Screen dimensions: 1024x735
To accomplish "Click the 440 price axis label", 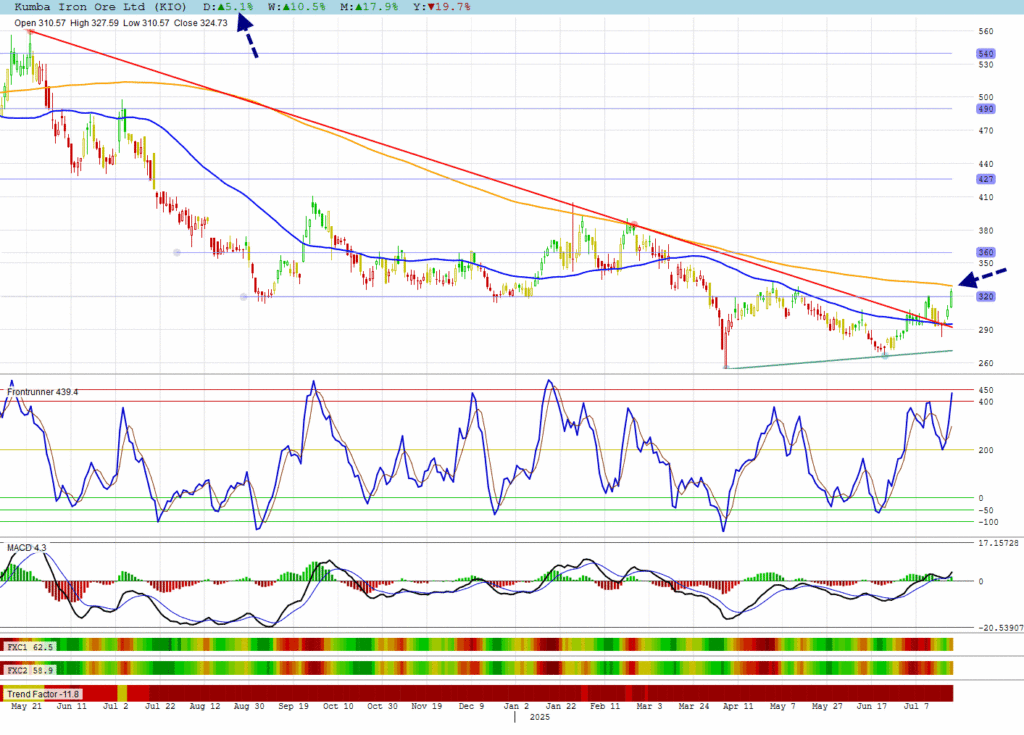I will (985, 164).
